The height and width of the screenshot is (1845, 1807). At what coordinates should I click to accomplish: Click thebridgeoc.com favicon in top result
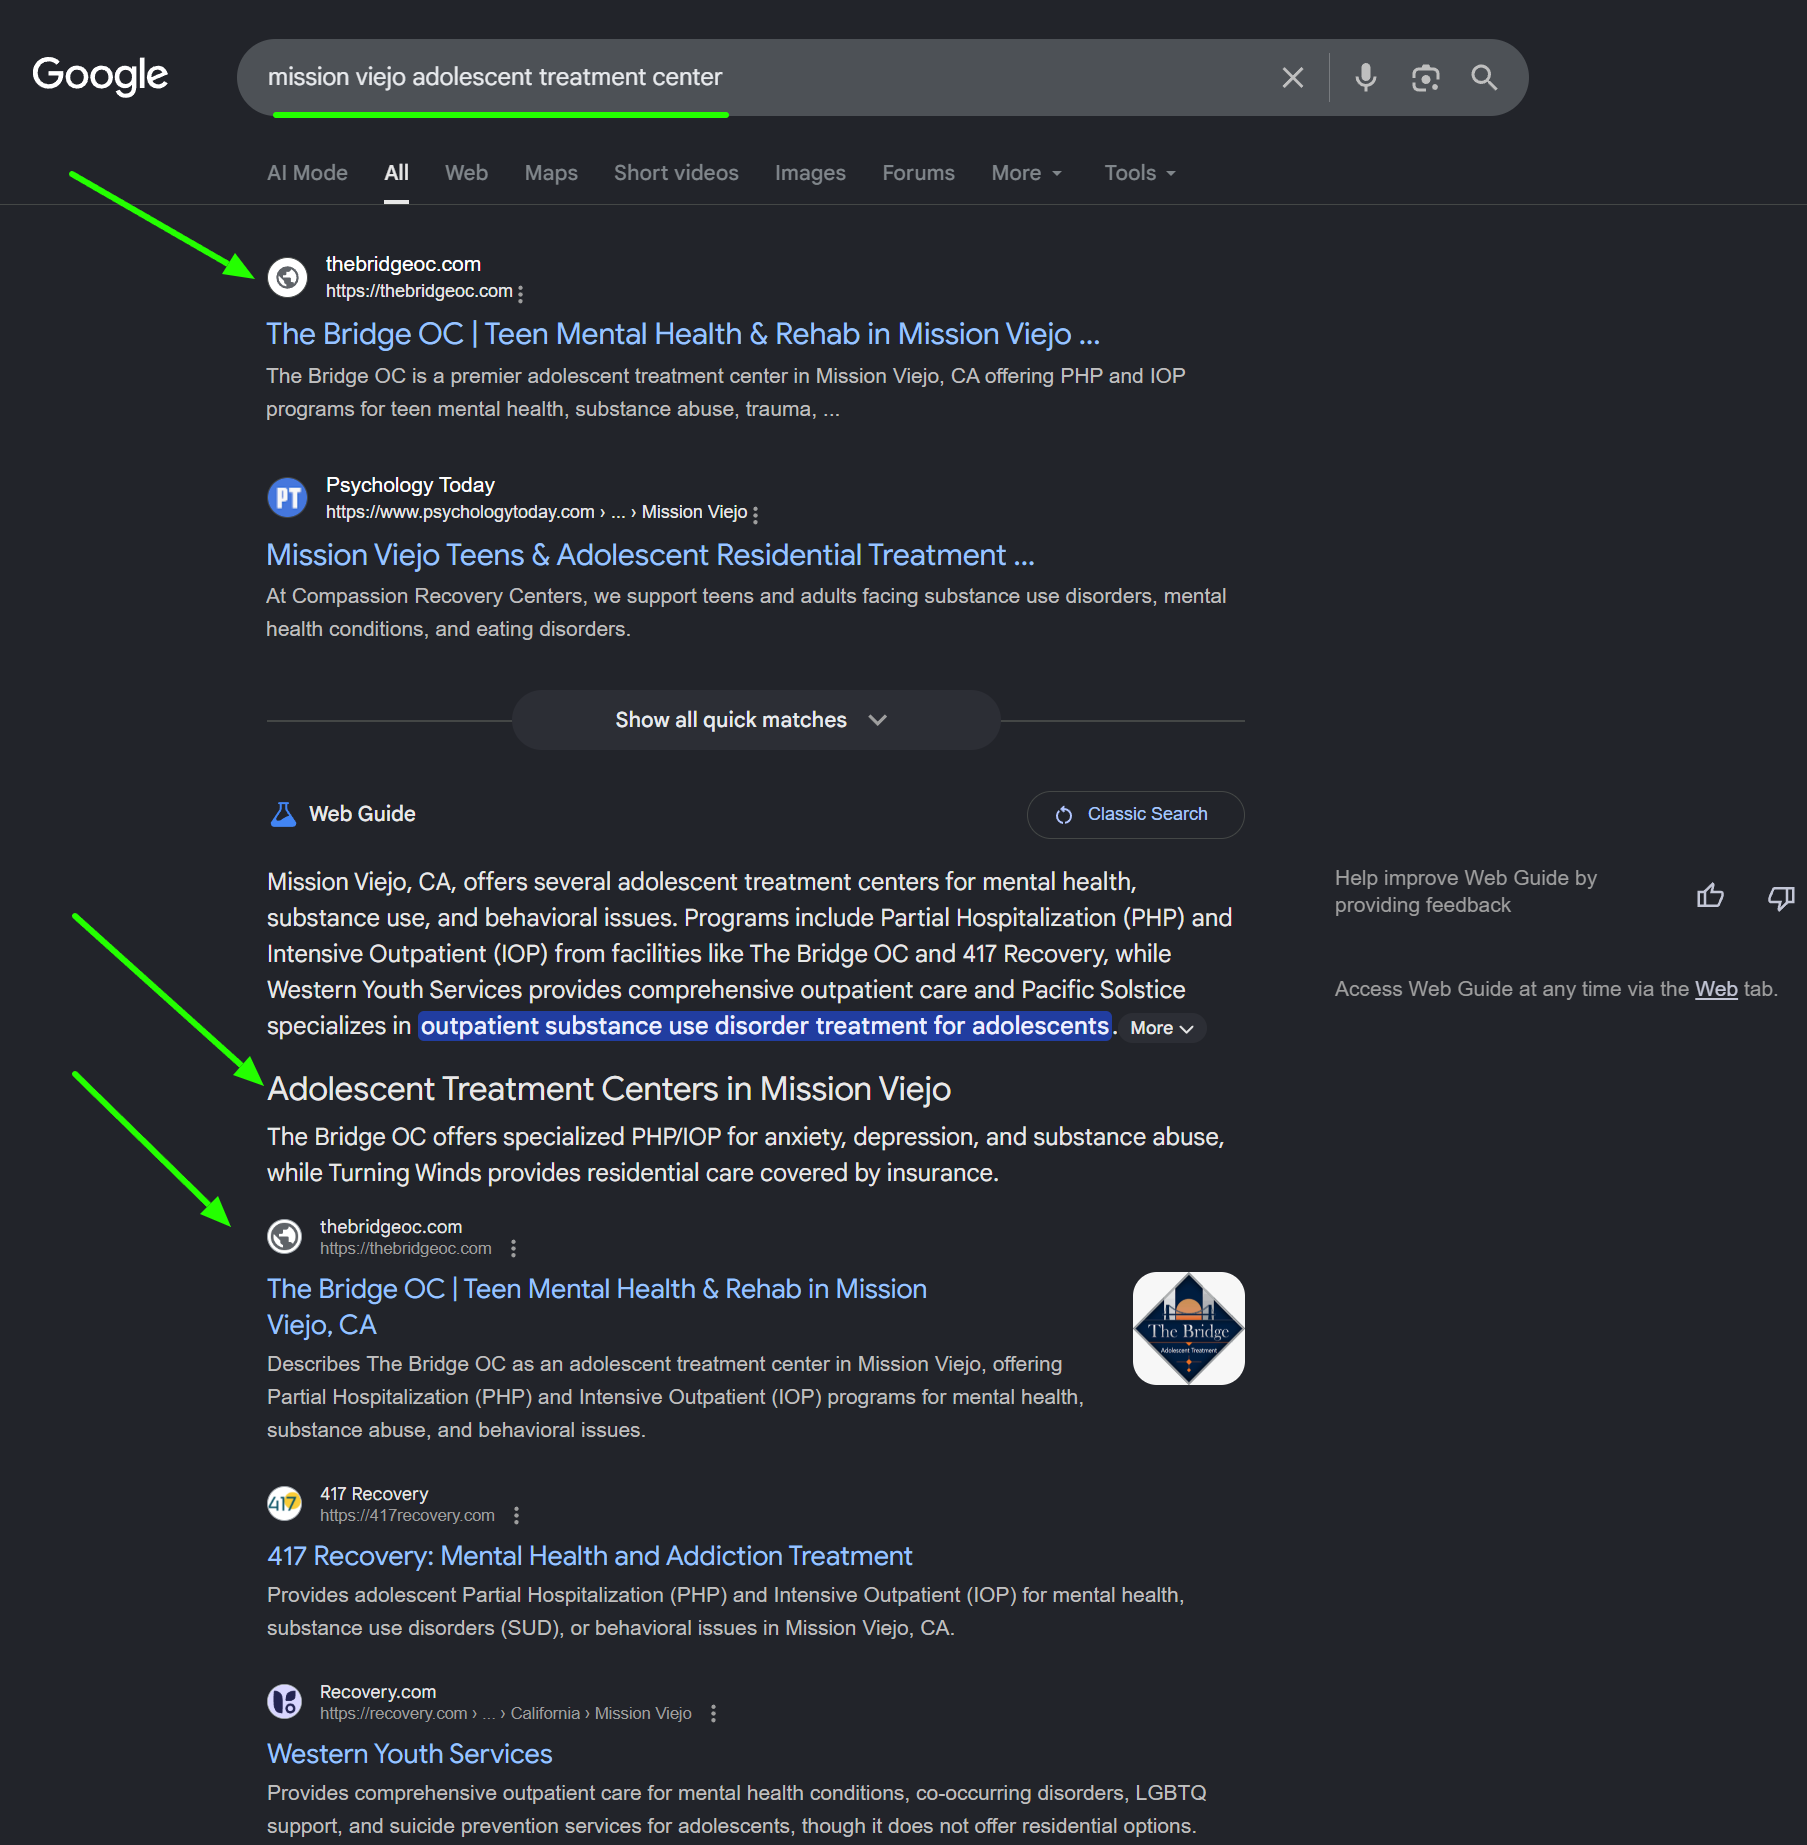pyautogui.click(x=288, y=277)
